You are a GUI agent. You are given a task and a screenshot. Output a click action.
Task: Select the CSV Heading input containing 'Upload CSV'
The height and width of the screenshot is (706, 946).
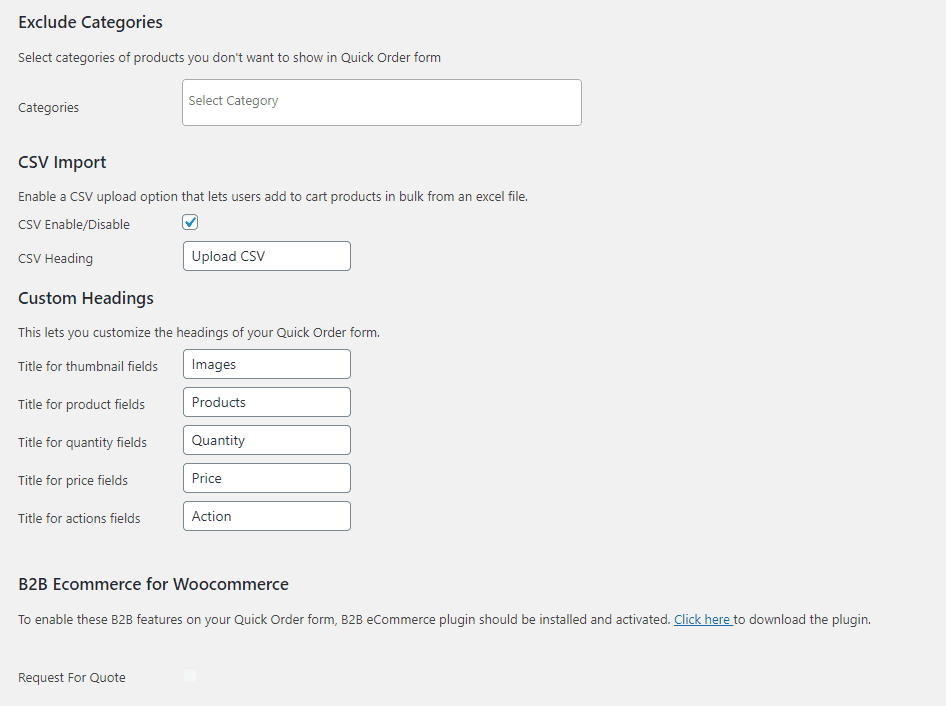point(266,256)
